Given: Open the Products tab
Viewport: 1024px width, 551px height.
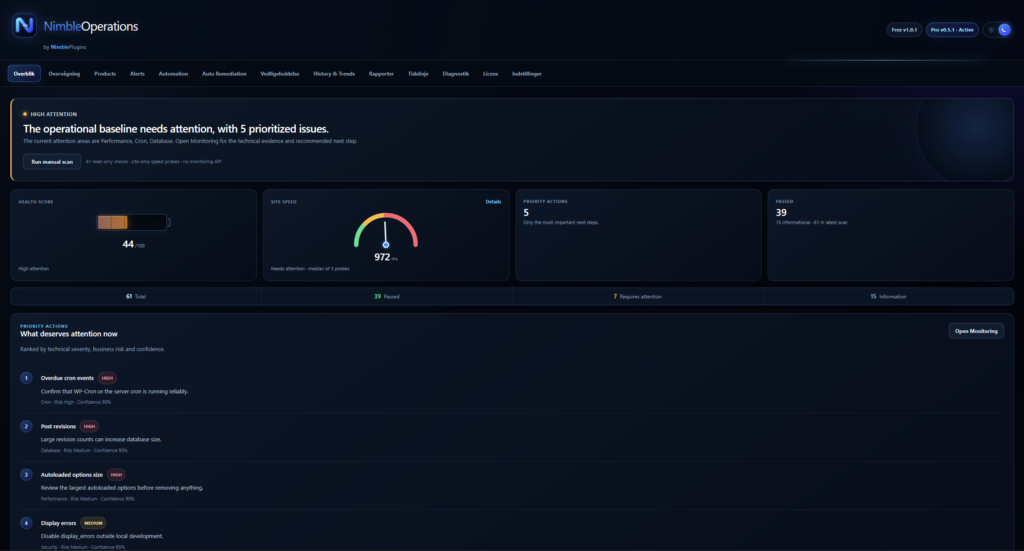Looking at the screenshot, I should click(104, 74).
